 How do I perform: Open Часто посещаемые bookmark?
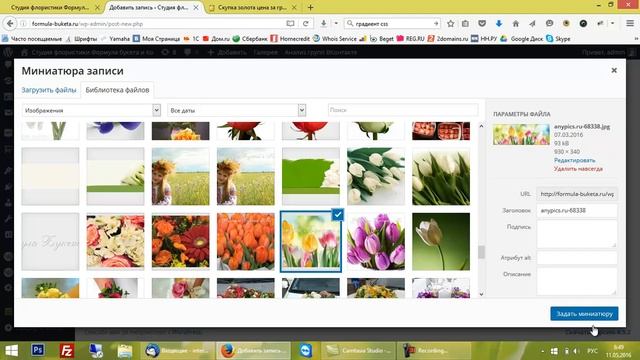point(32,39)
